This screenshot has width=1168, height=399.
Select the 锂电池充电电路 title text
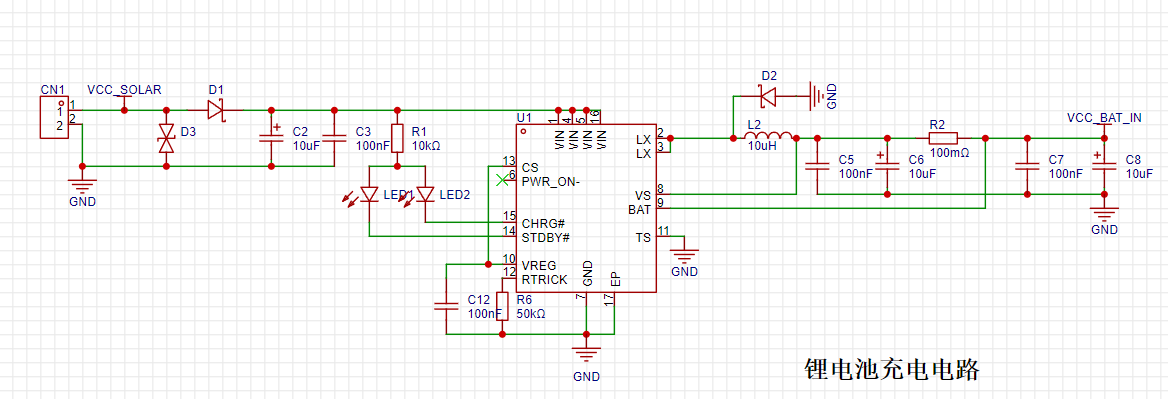(891, 369)
